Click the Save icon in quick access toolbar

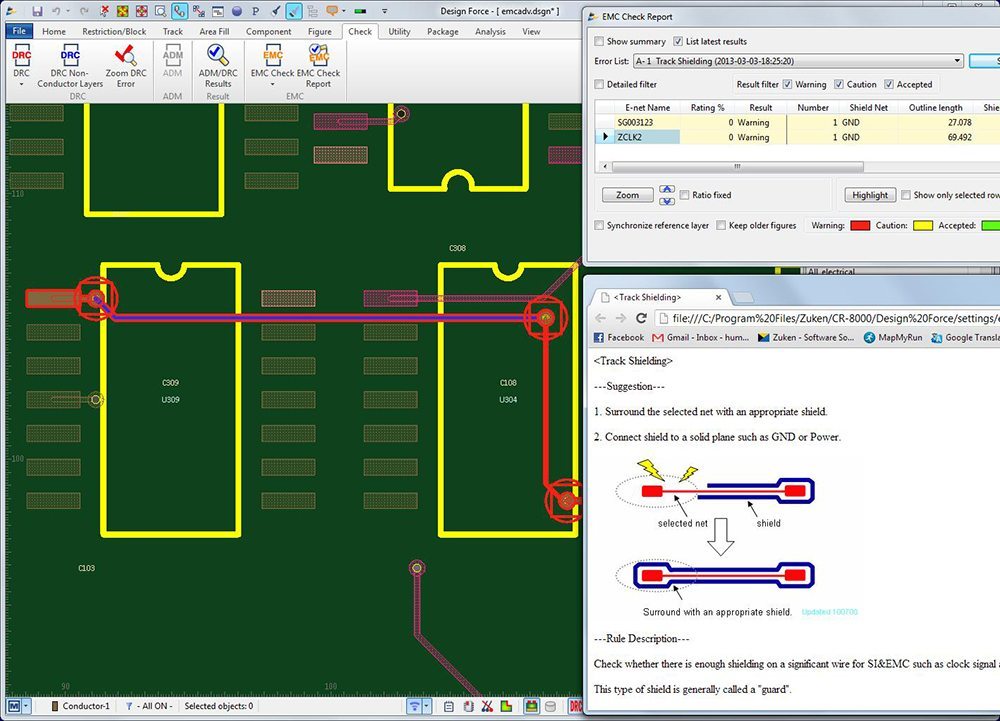click(37, 12)
